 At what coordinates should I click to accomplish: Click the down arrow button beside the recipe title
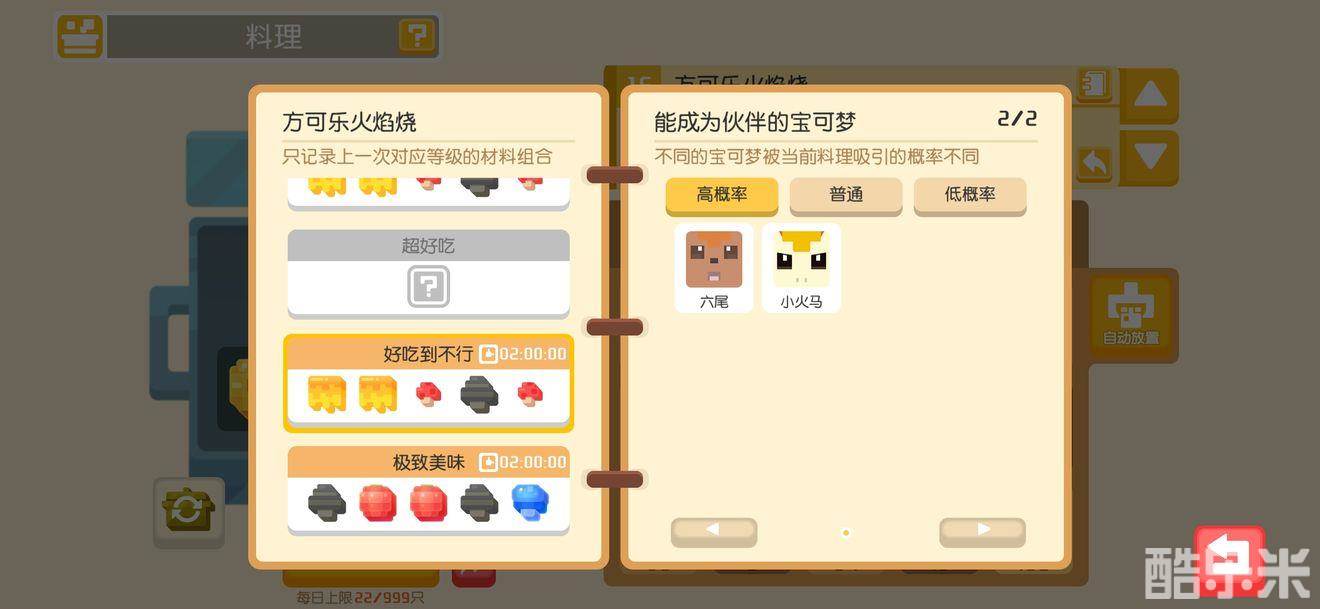tap(1150, 157)
